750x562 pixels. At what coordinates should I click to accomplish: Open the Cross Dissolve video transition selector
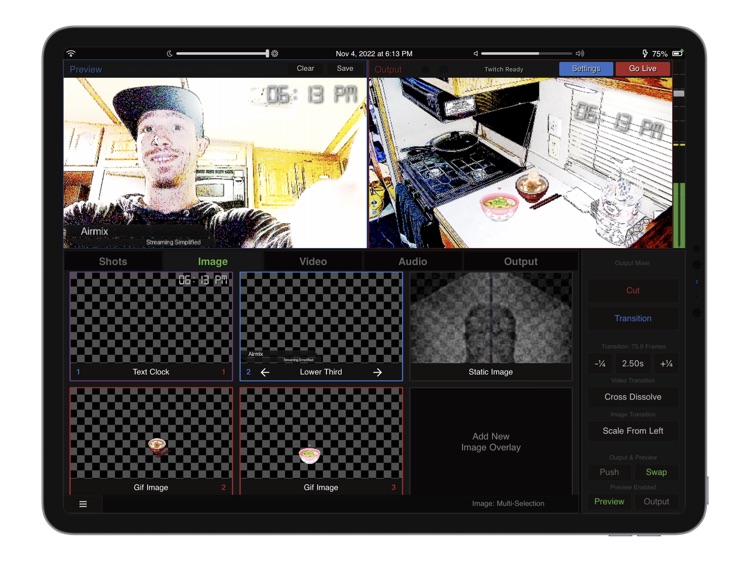[633, 397]
